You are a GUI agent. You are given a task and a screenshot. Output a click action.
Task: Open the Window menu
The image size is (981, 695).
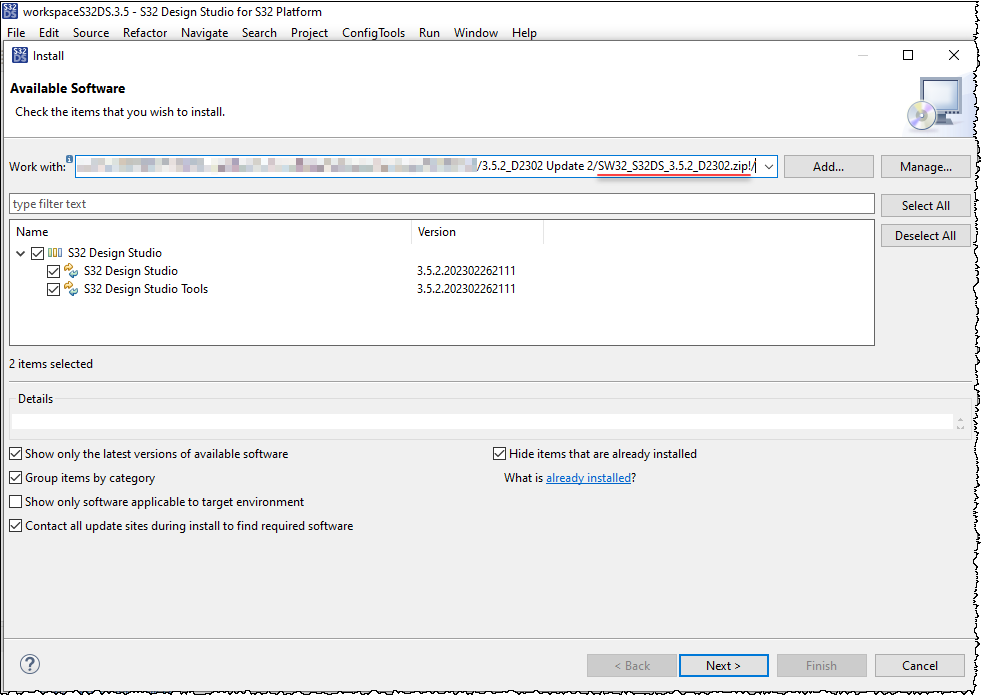pos(475,33)
